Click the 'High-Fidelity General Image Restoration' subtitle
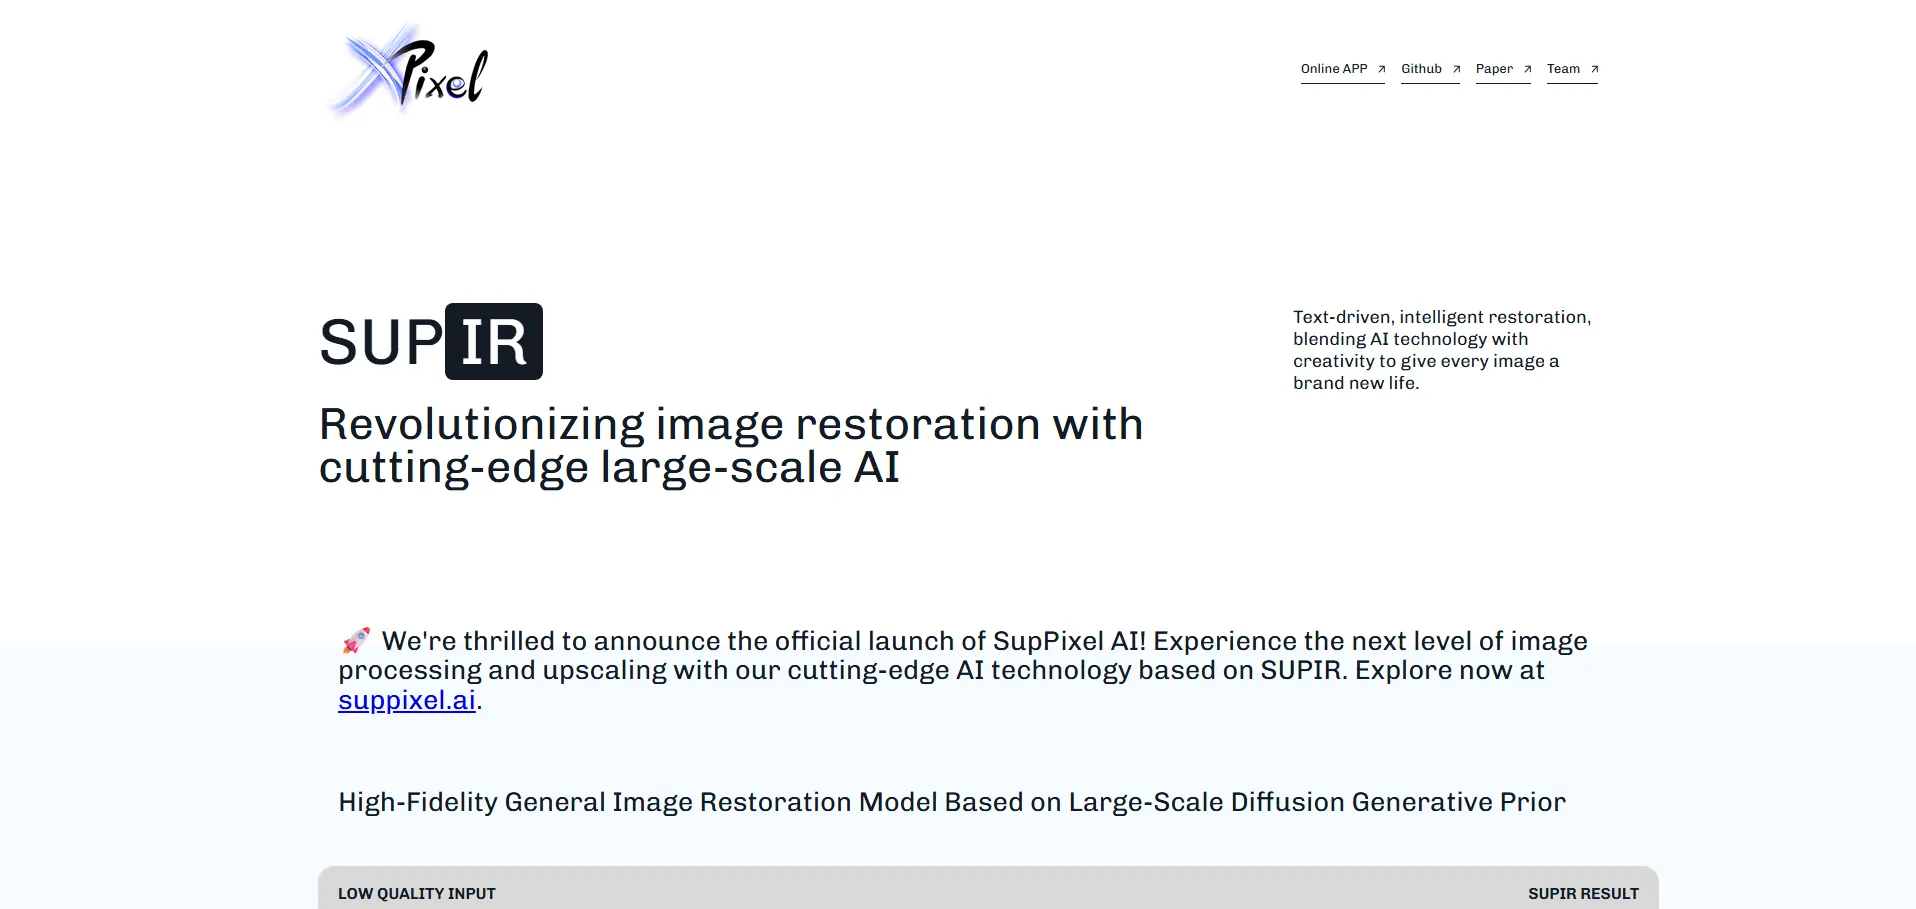 pyautogui.click(x=951, y=802)
